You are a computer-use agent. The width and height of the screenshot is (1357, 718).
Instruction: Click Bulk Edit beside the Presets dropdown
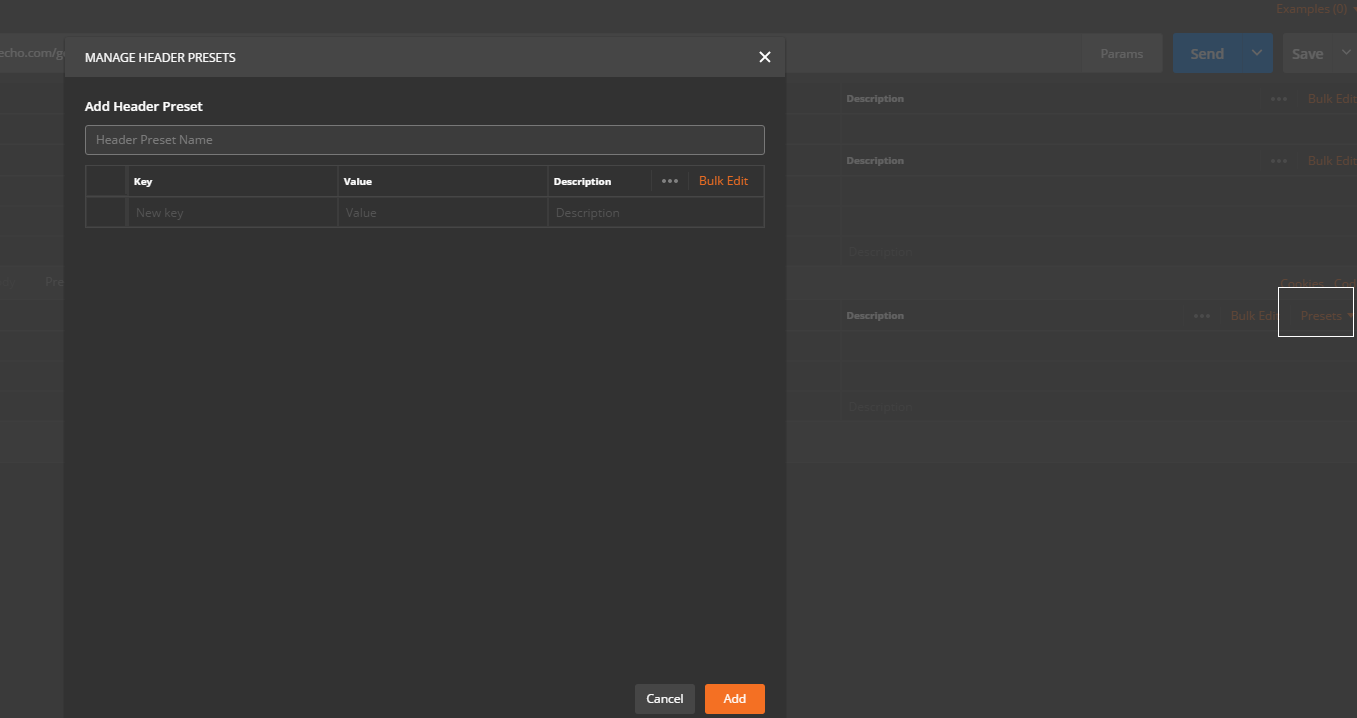[1255, 316]
